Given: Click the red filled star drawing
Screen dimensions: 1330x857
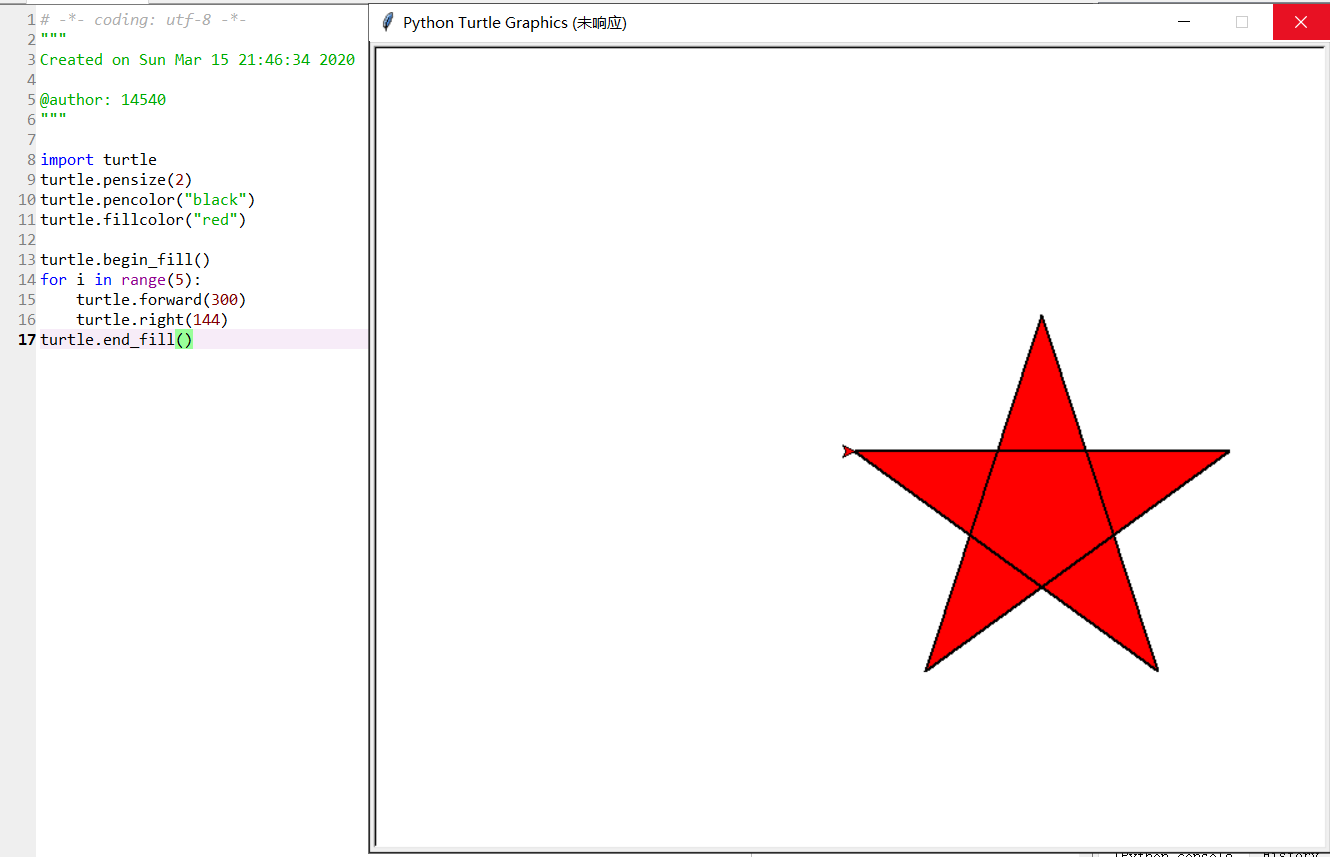Looking at the screenshot, I should point(1041,493).
